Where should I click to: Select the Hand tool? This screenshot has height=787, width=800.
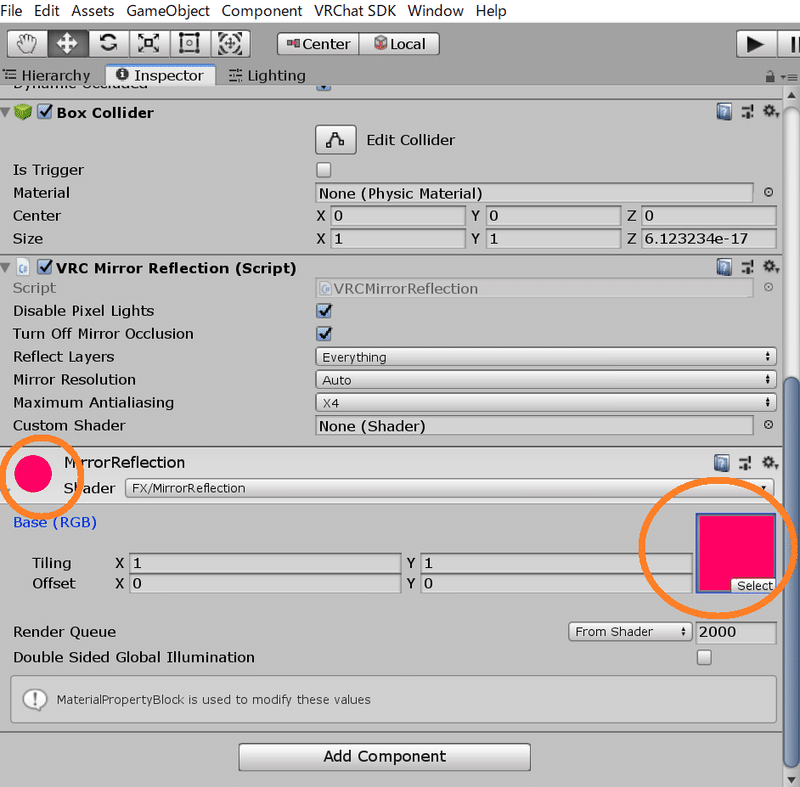(27, 44)
